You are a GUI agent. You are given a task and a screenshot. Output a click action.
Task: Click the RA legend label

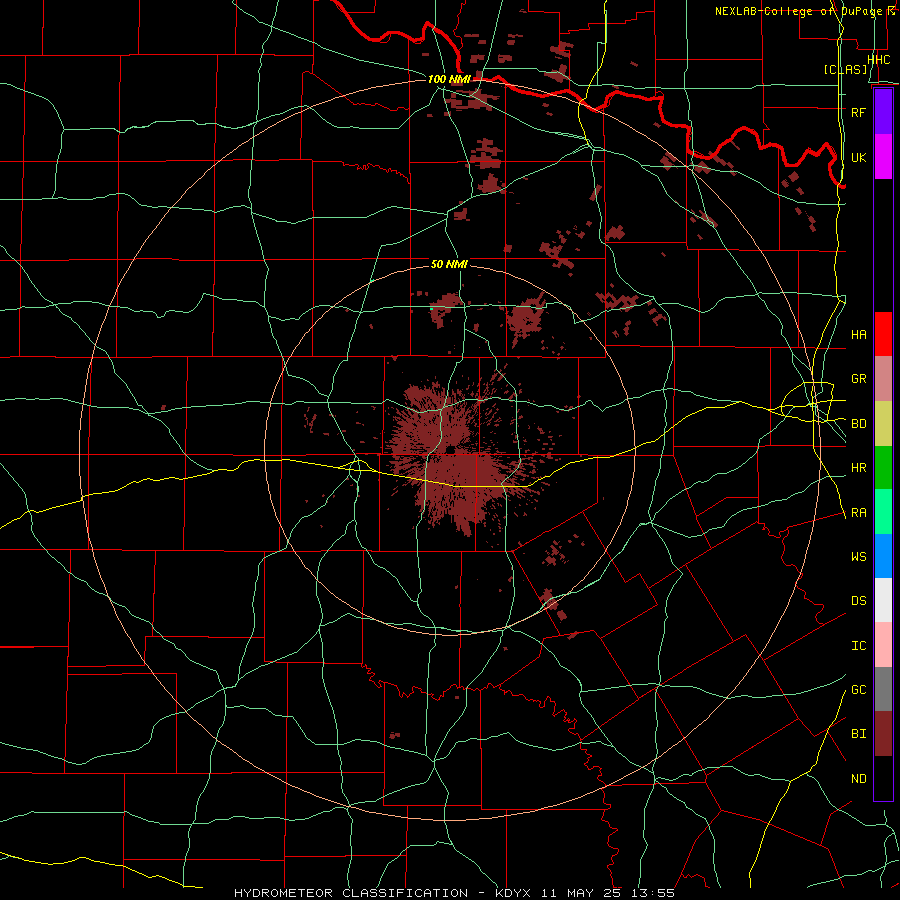(858, 513)
